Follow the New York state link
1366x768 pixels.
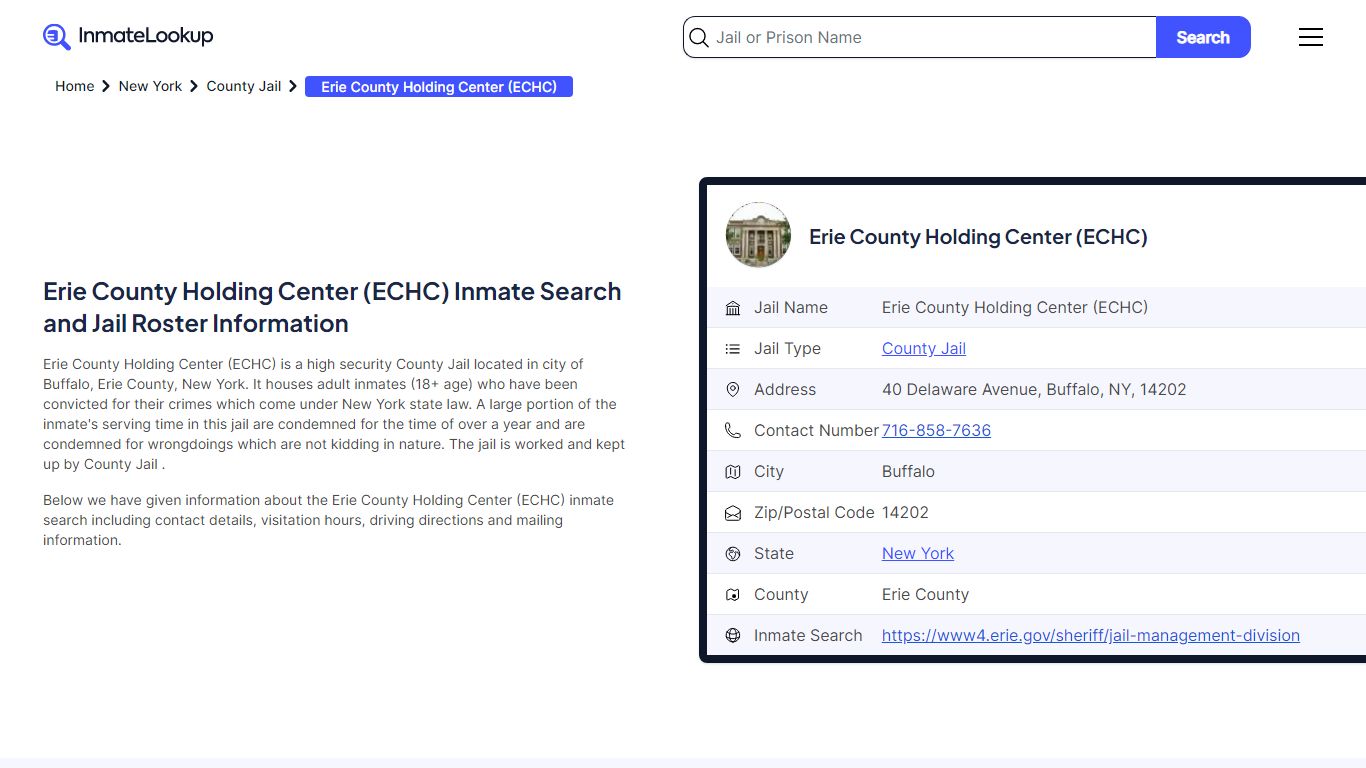pos(917,554)
